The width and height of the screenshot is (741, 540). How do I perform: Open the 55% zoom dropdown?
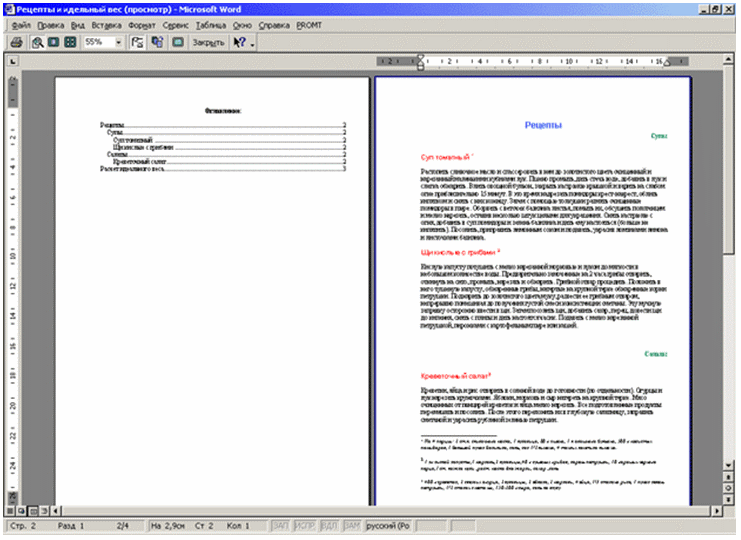(118, 43)
